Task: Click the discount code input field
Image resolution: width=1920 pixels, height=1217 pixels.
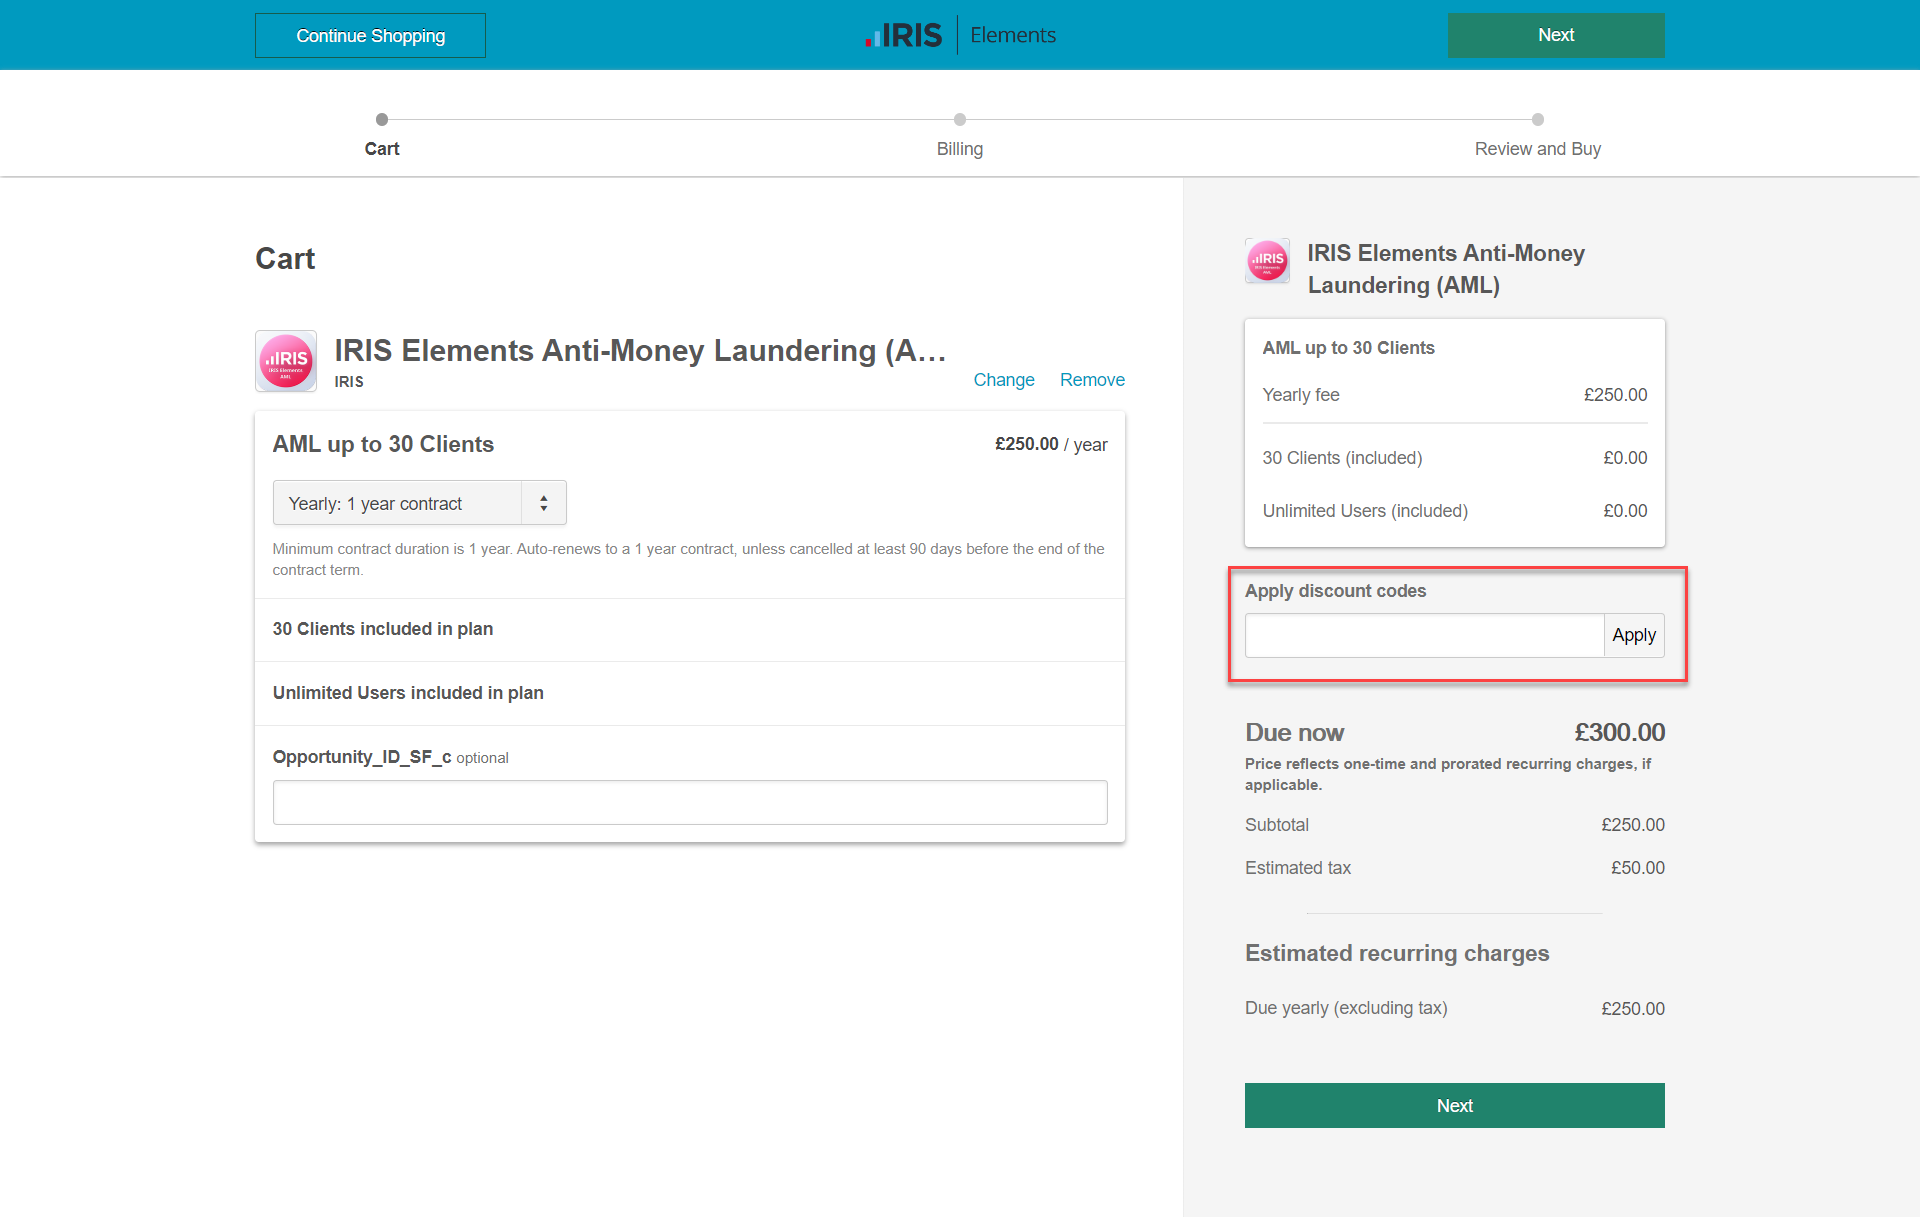Action: (x=1424, y=635)
